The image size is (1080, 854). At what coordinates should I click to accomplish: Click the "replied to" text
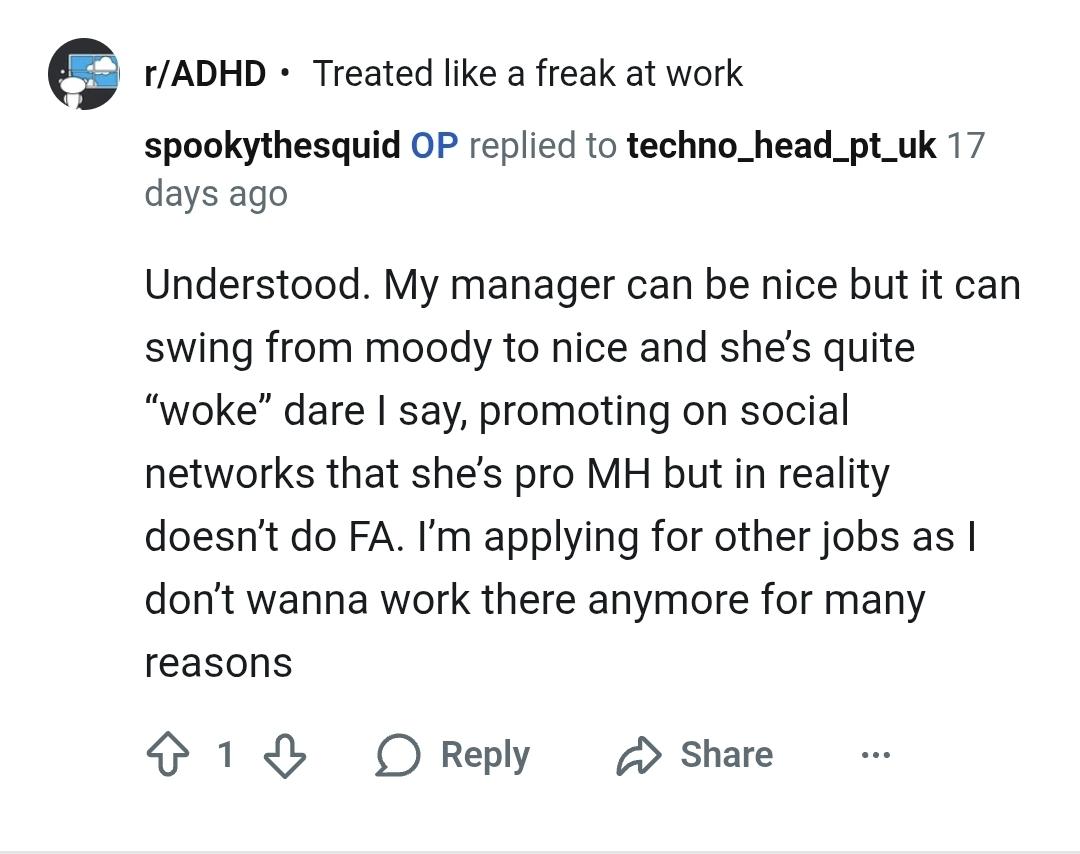pos(542,146)
